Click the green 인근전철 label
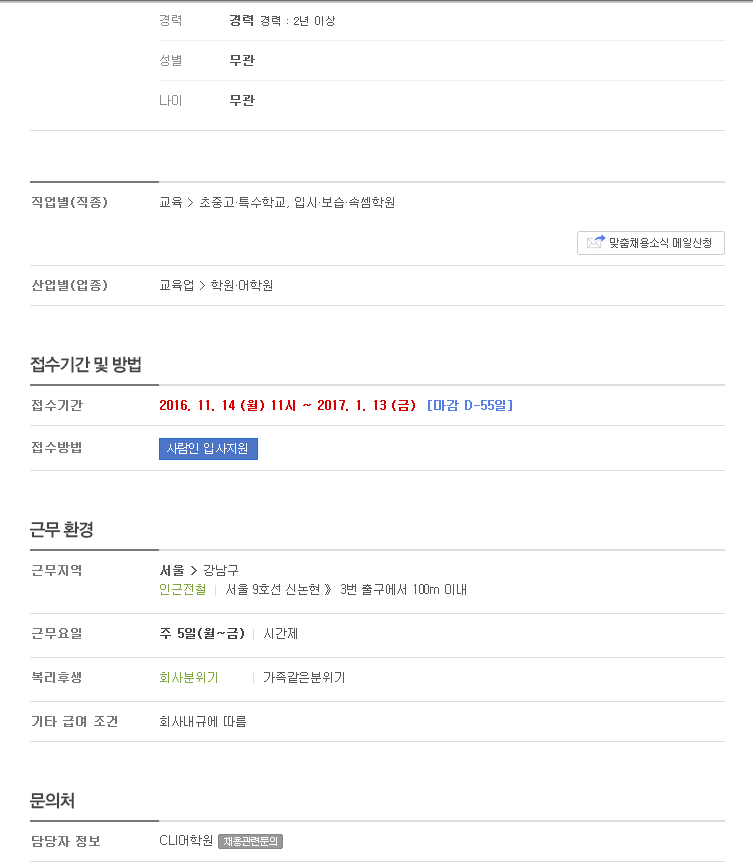The width and height of the screenshot is (753, 863). point(183,589)
